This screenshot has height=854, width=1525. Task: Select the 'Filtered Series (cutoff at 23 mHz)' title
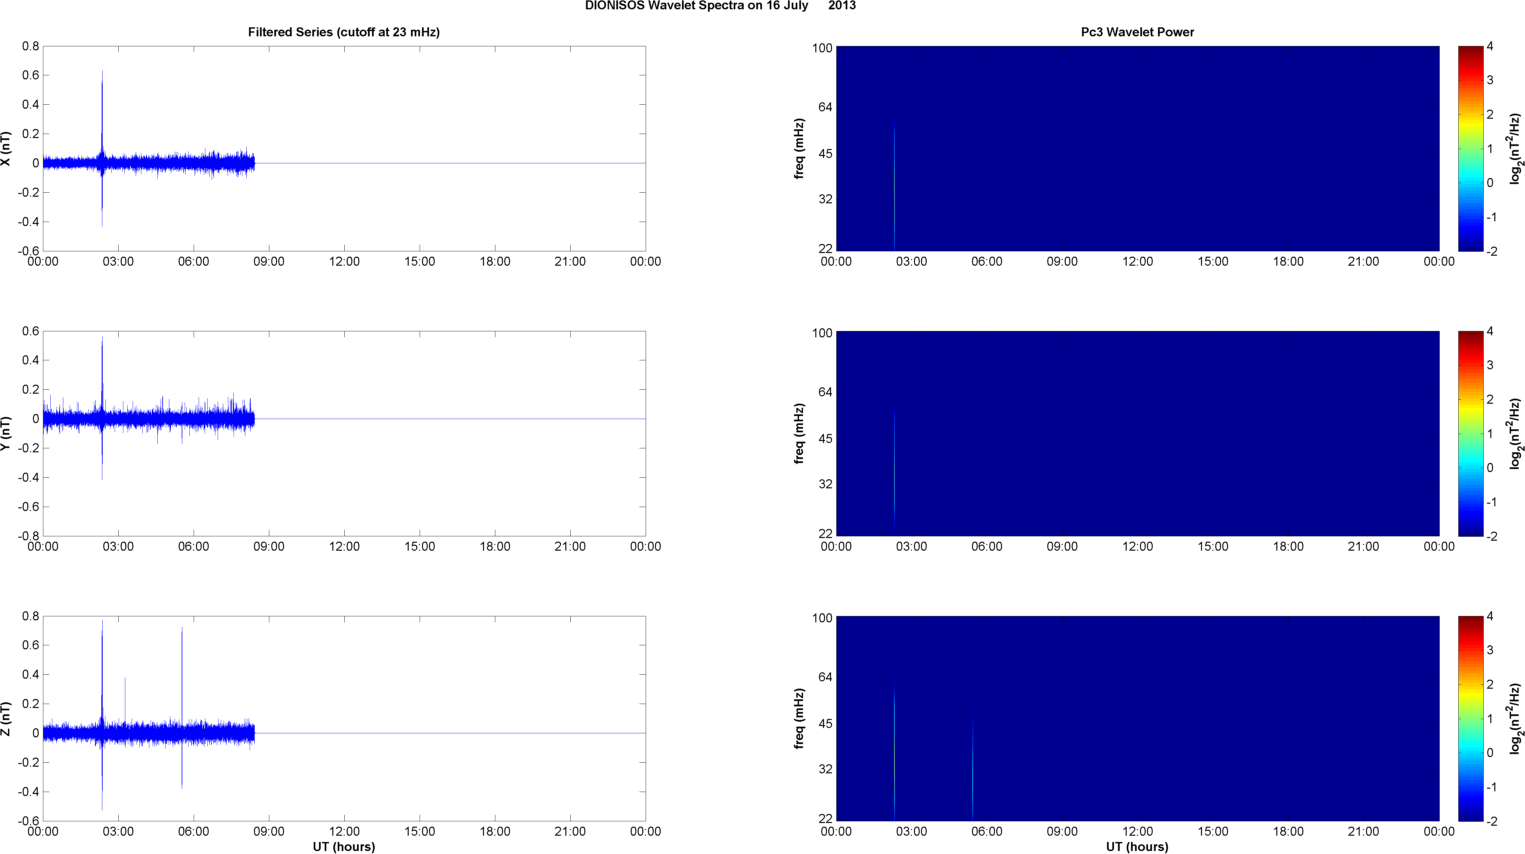coord(344,32)
